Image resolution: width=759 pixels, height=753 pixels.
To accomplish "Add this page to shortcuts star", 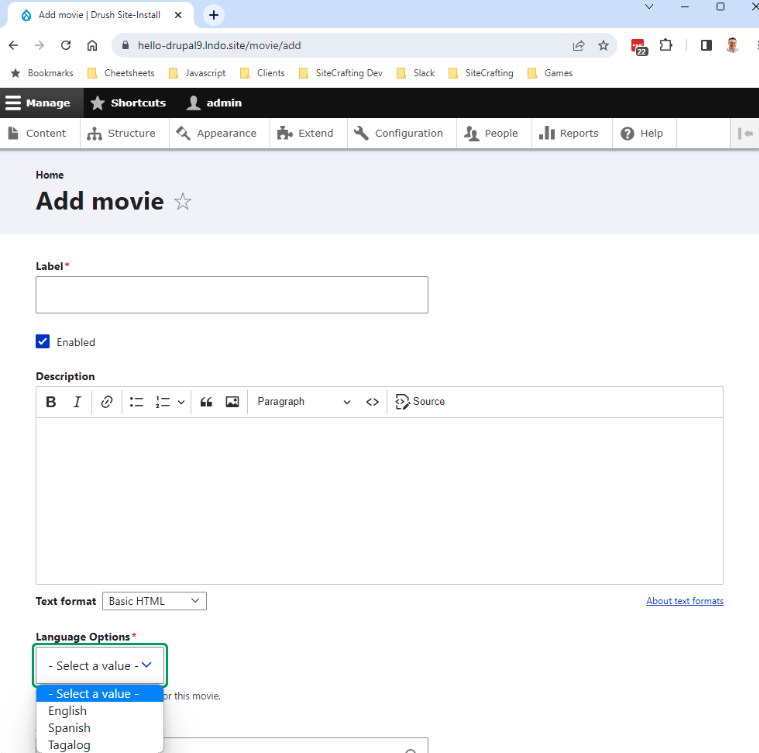I will 182,201.
